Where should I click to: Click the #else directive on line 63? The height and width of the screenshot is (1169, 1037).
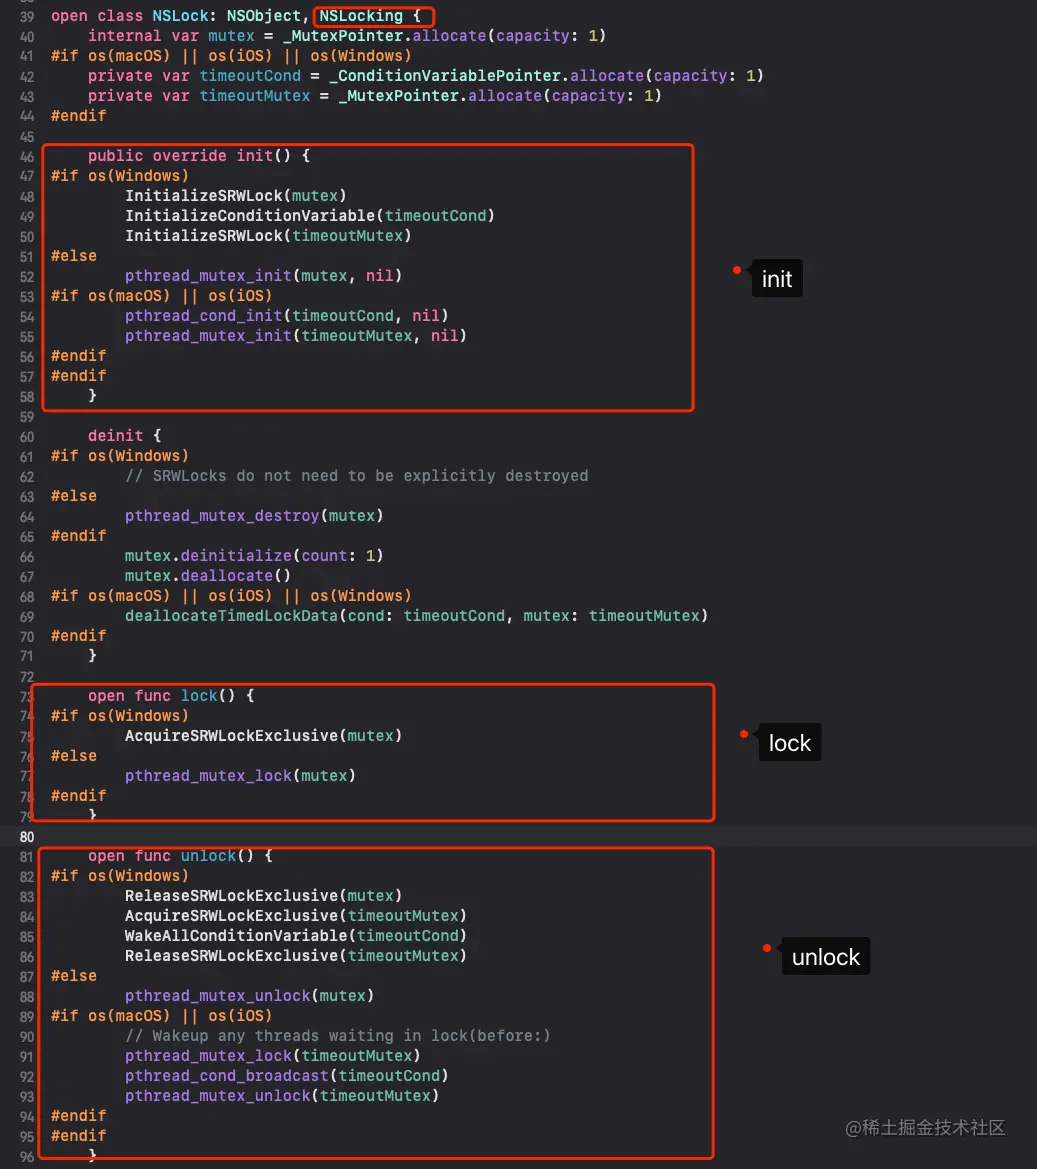tap(74, 496)
